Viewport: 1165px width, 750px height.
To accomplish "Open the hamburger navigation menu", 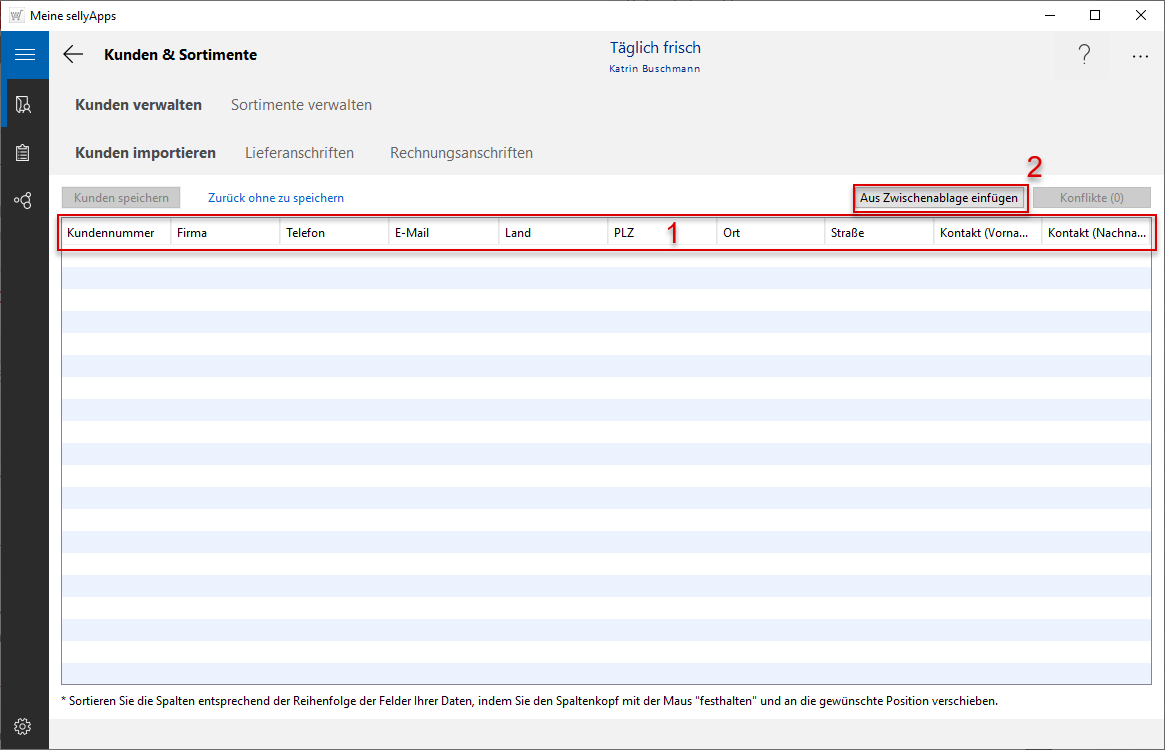I will 24,55.
